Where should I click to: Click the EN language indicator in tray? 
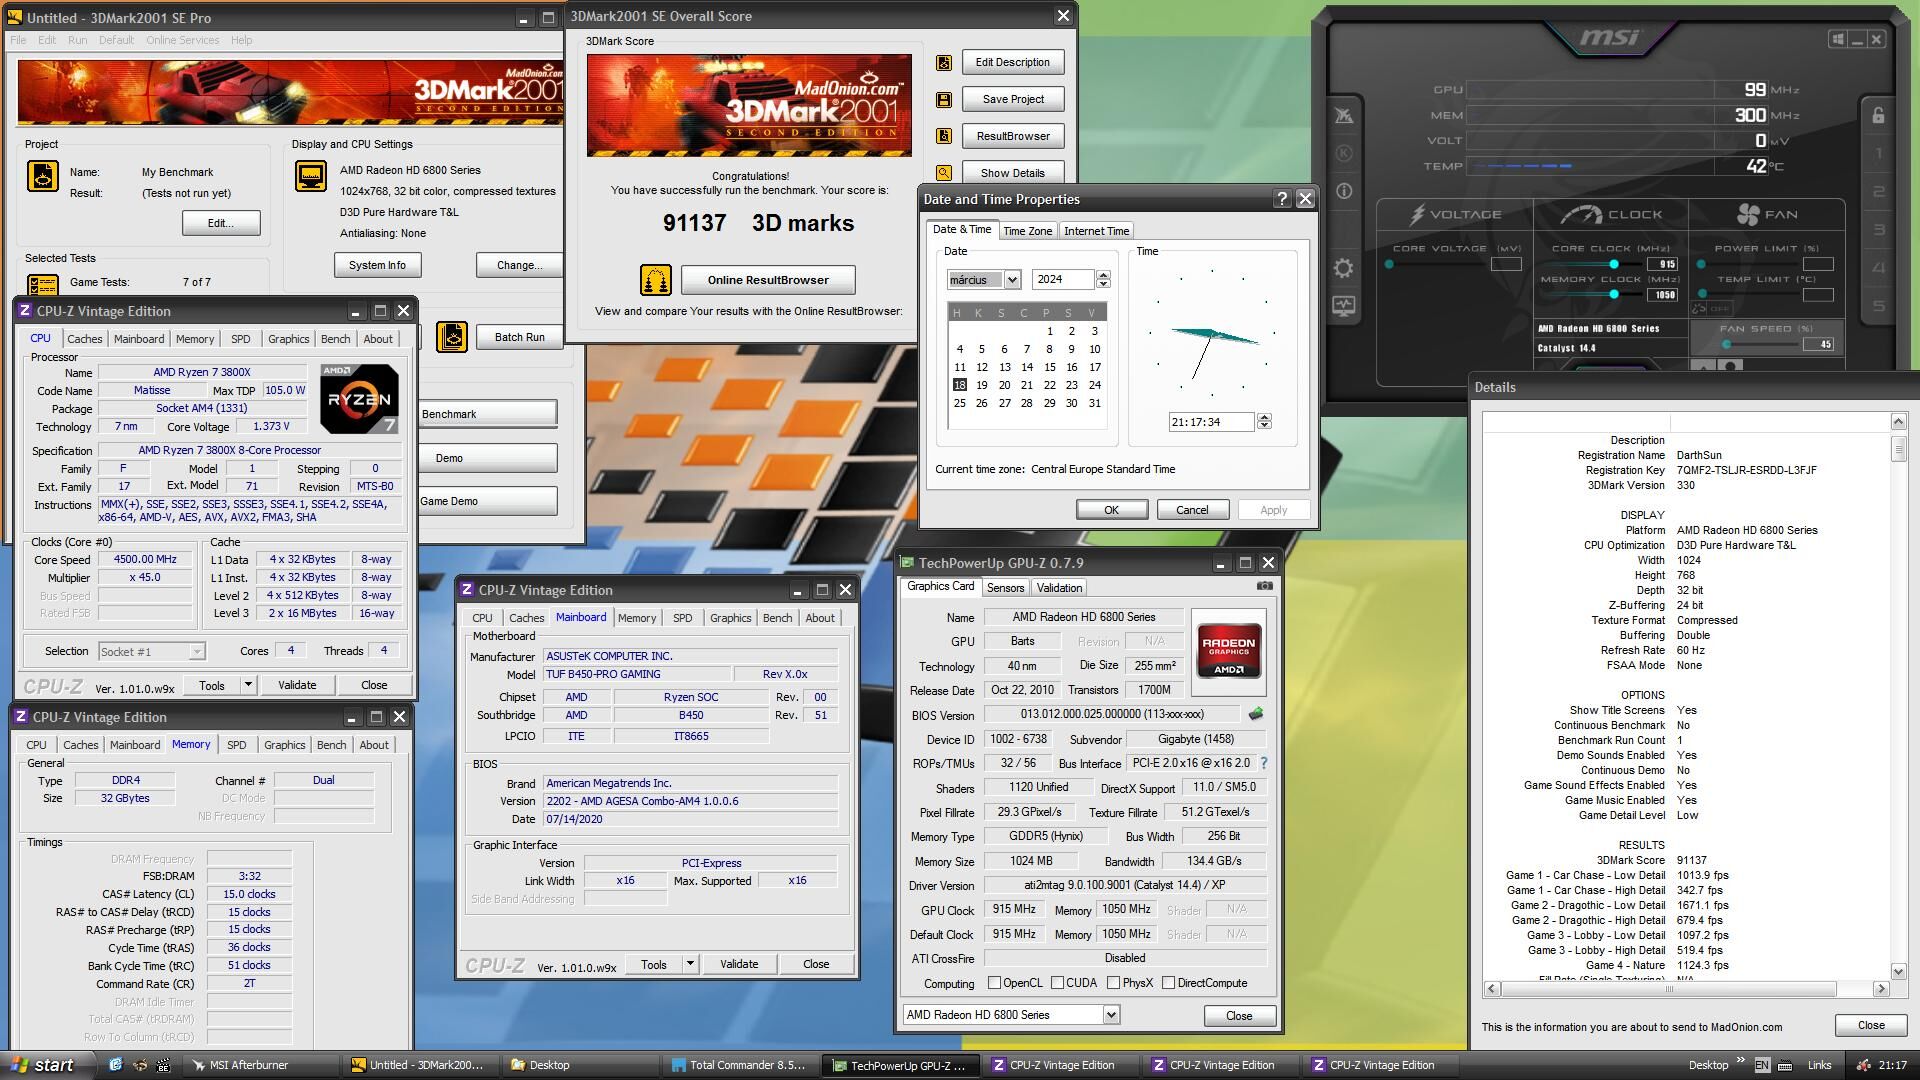pyautogui.click(x=1762, y=1065)
